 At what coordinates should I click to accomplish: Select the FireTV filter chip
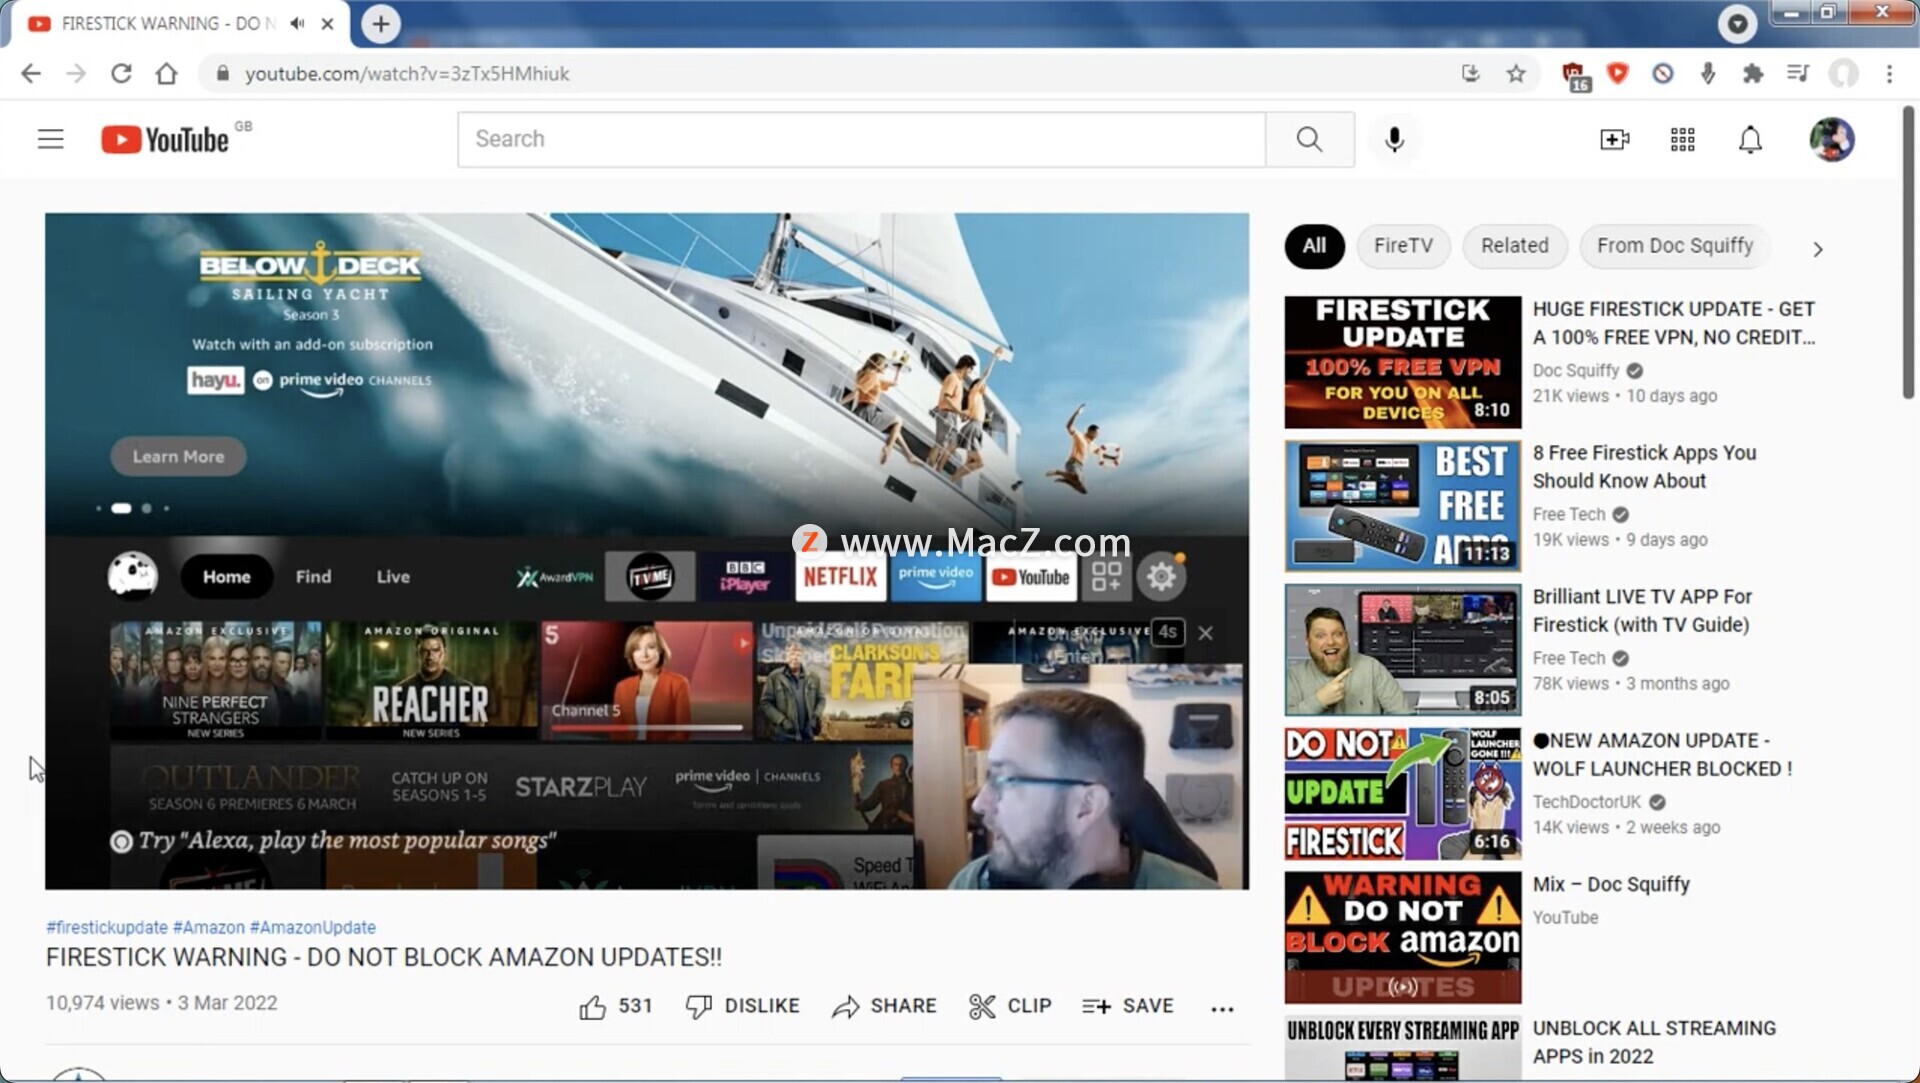pos(1403,246)
